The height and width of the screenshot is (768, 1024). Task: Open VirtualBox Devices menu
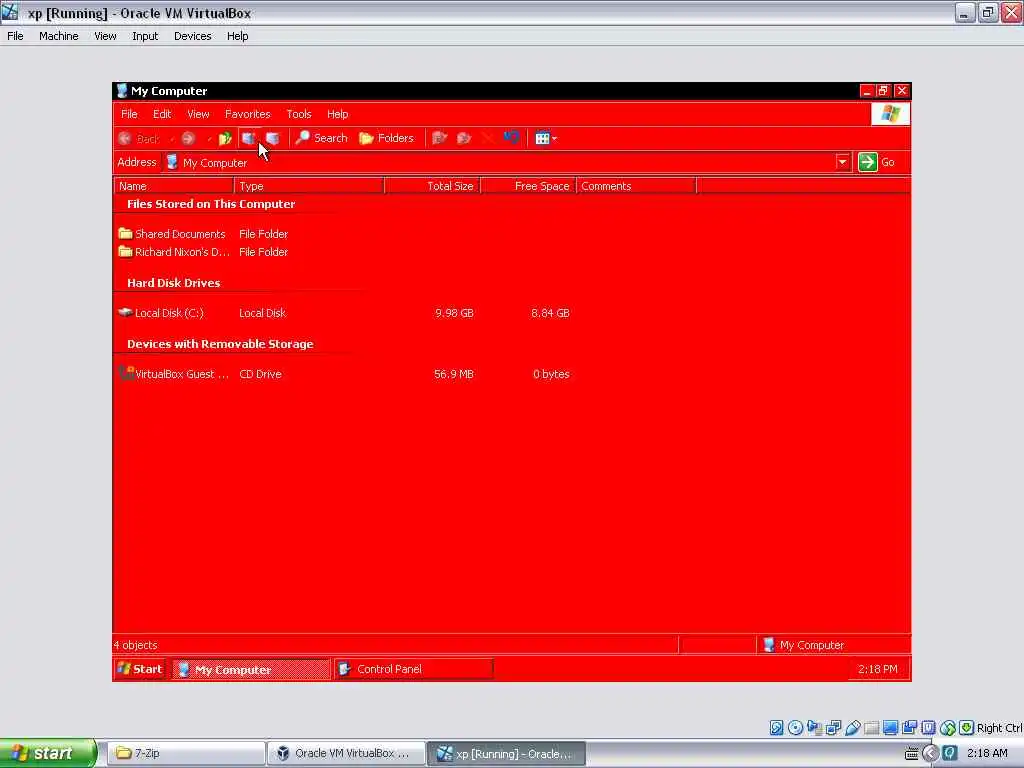tap(193, 36)
